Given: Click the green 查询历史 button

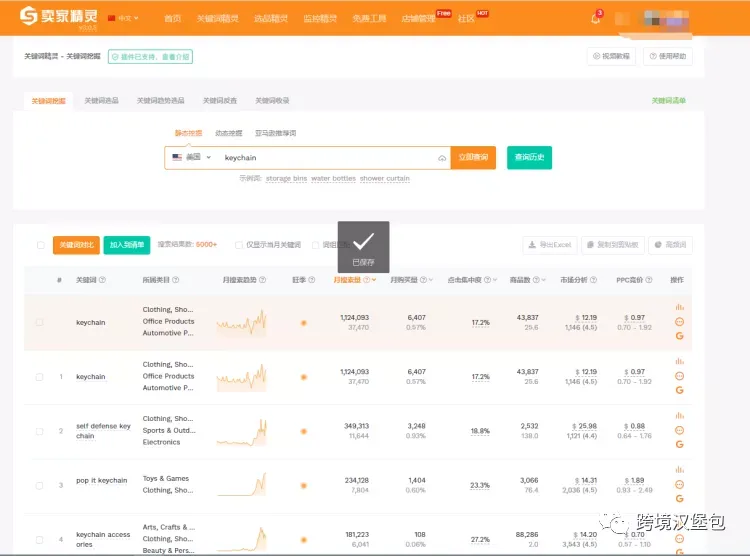Looking at the screenshot, I should (x=529, y=157).
